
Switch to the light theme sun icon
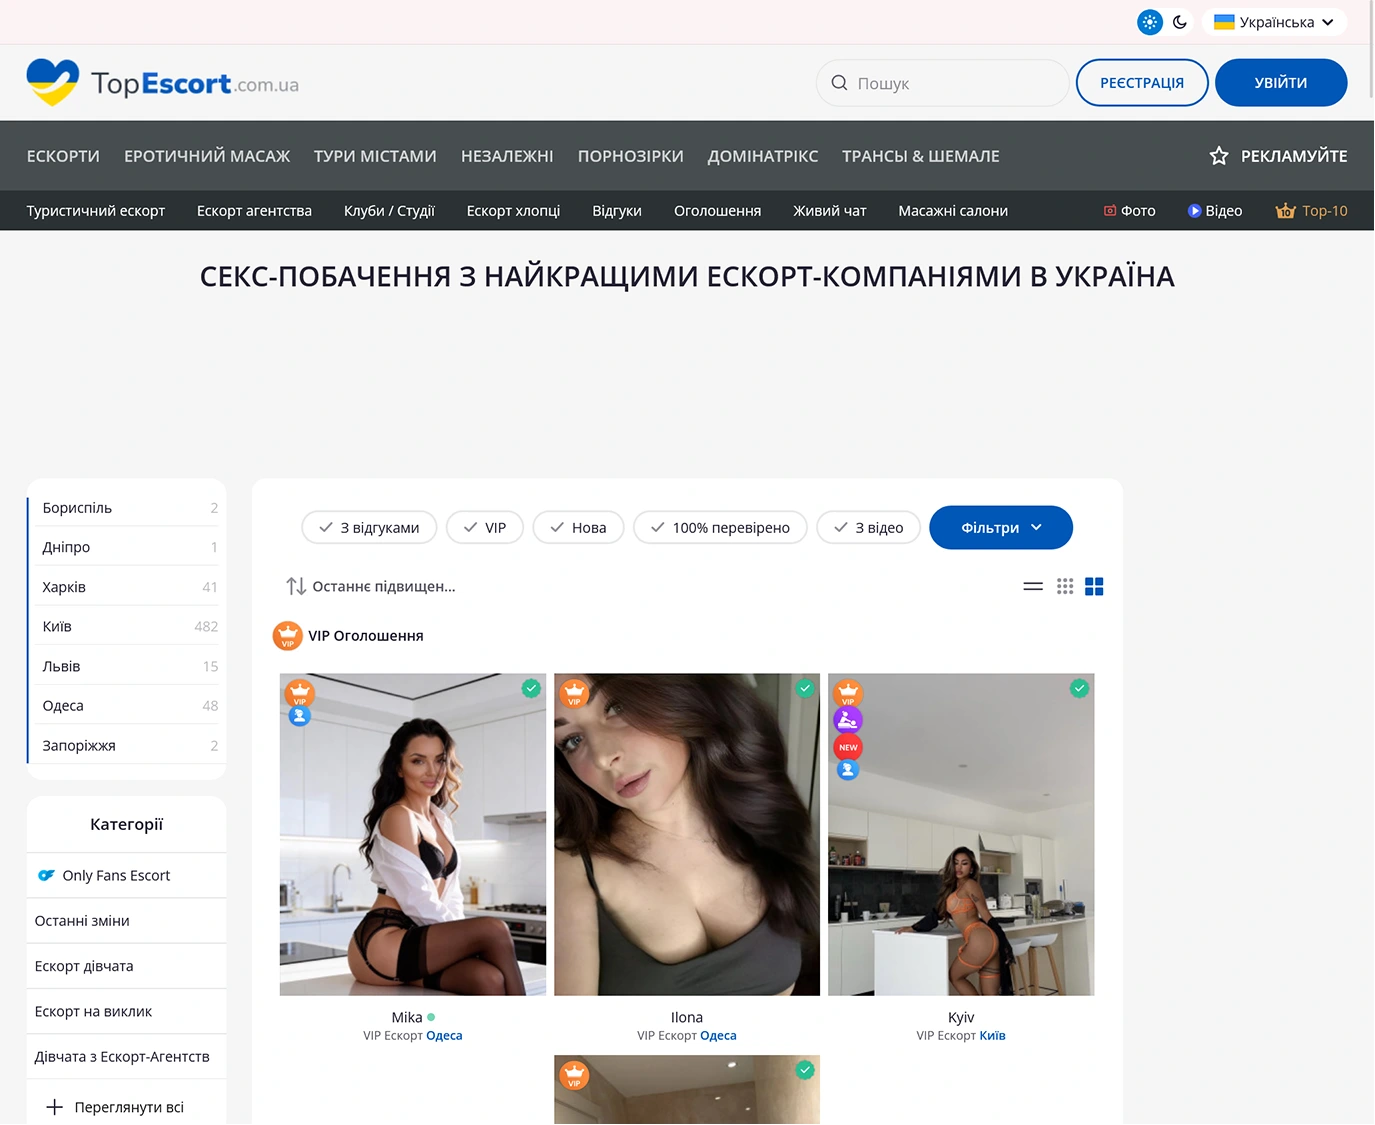click(1150, 22)
